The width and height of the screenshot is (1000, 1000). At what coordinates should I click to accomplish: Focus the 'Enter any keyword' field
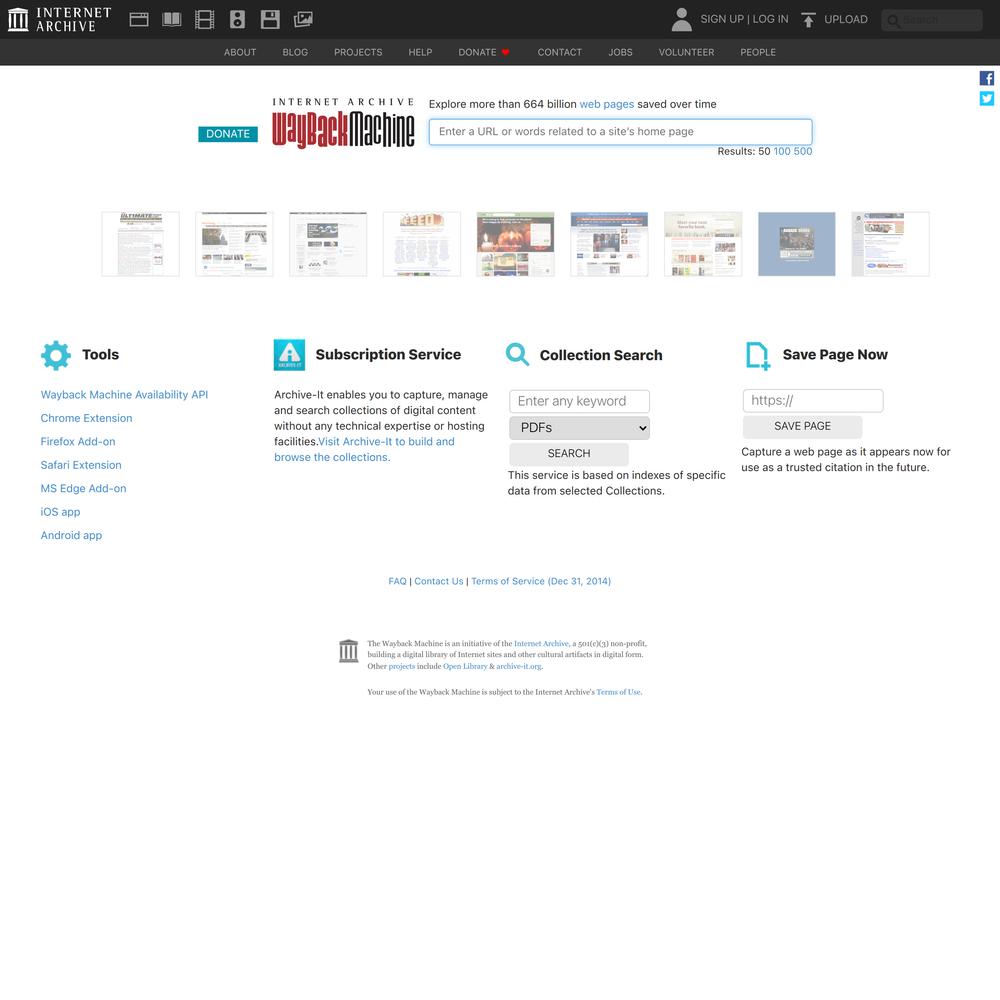(x=579, y=401)
